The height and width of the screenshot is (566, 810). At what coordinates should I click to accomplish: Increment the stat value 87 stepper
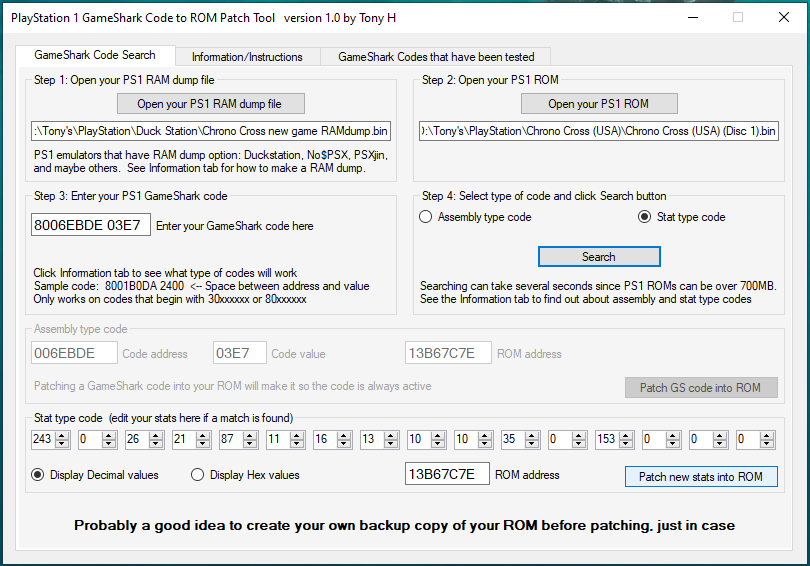pyautogui.click(x=252, y=436)
